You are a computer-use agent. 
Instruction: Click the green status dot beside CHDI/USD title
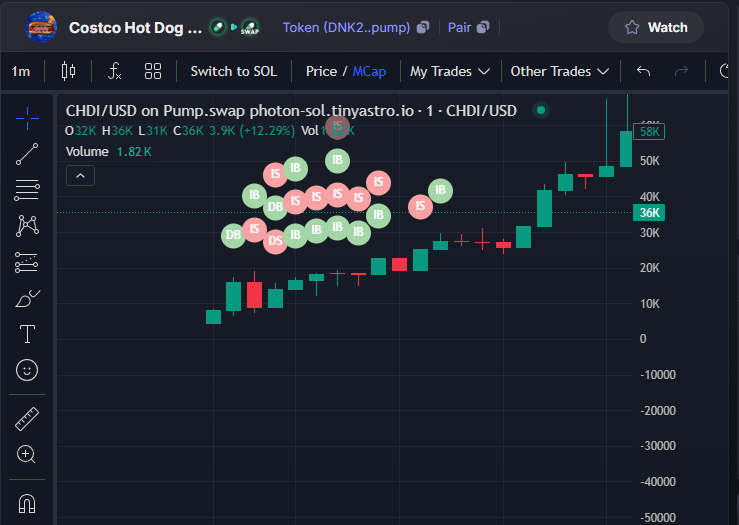[x=541, y=110]
